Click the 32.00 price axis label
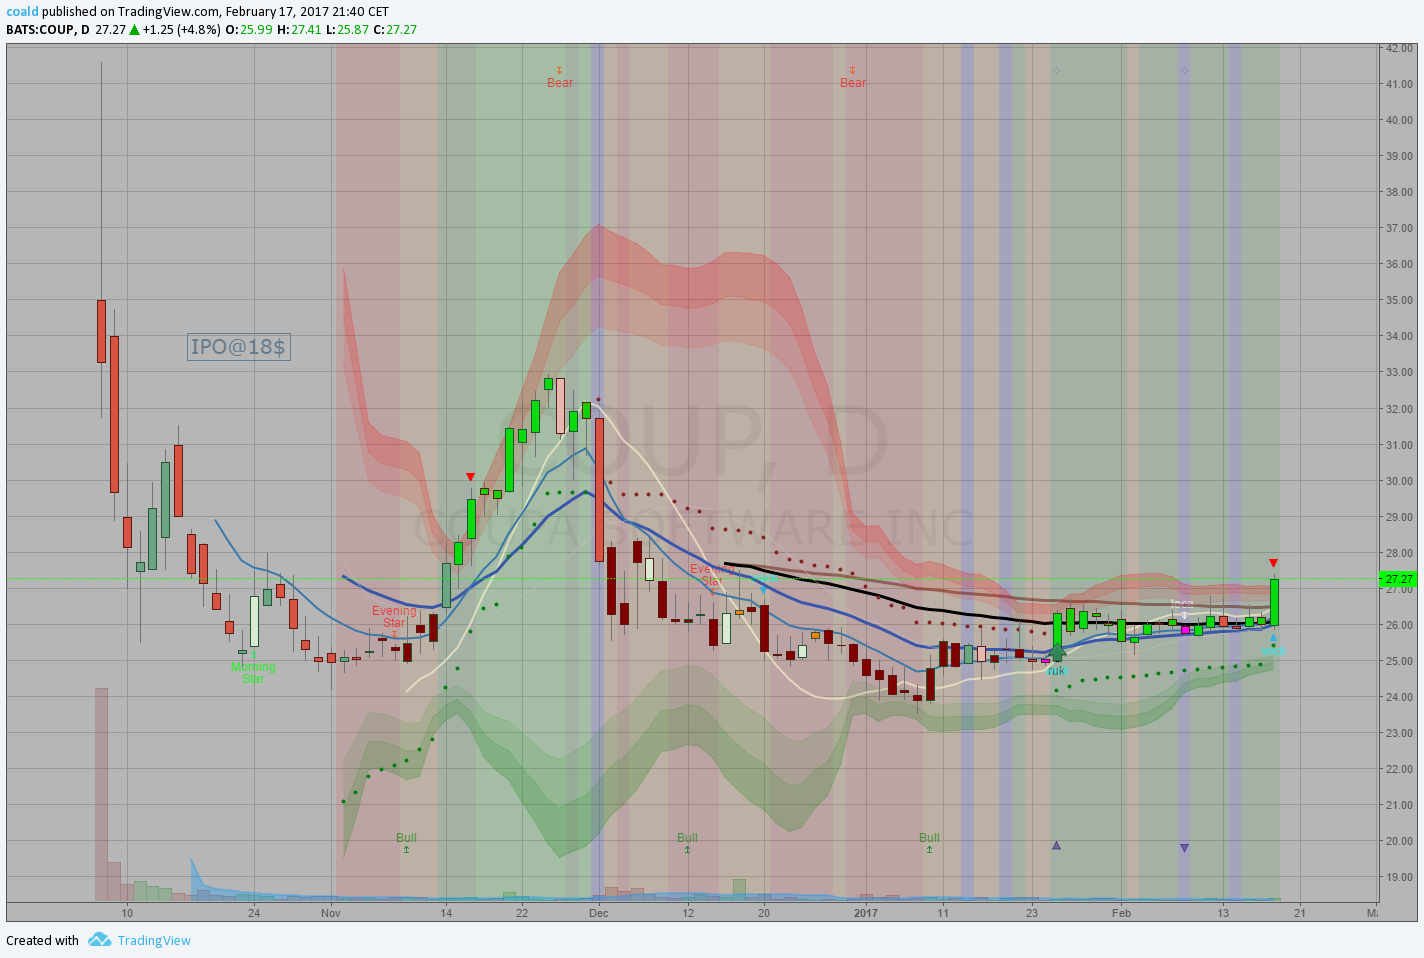Viewport: 1424px width, 958px height. pos(1399,409)
